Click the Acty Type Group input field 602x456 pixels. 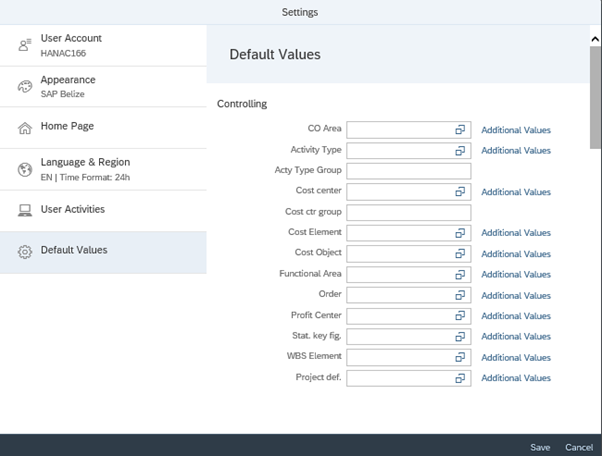[x=408, y=171]
